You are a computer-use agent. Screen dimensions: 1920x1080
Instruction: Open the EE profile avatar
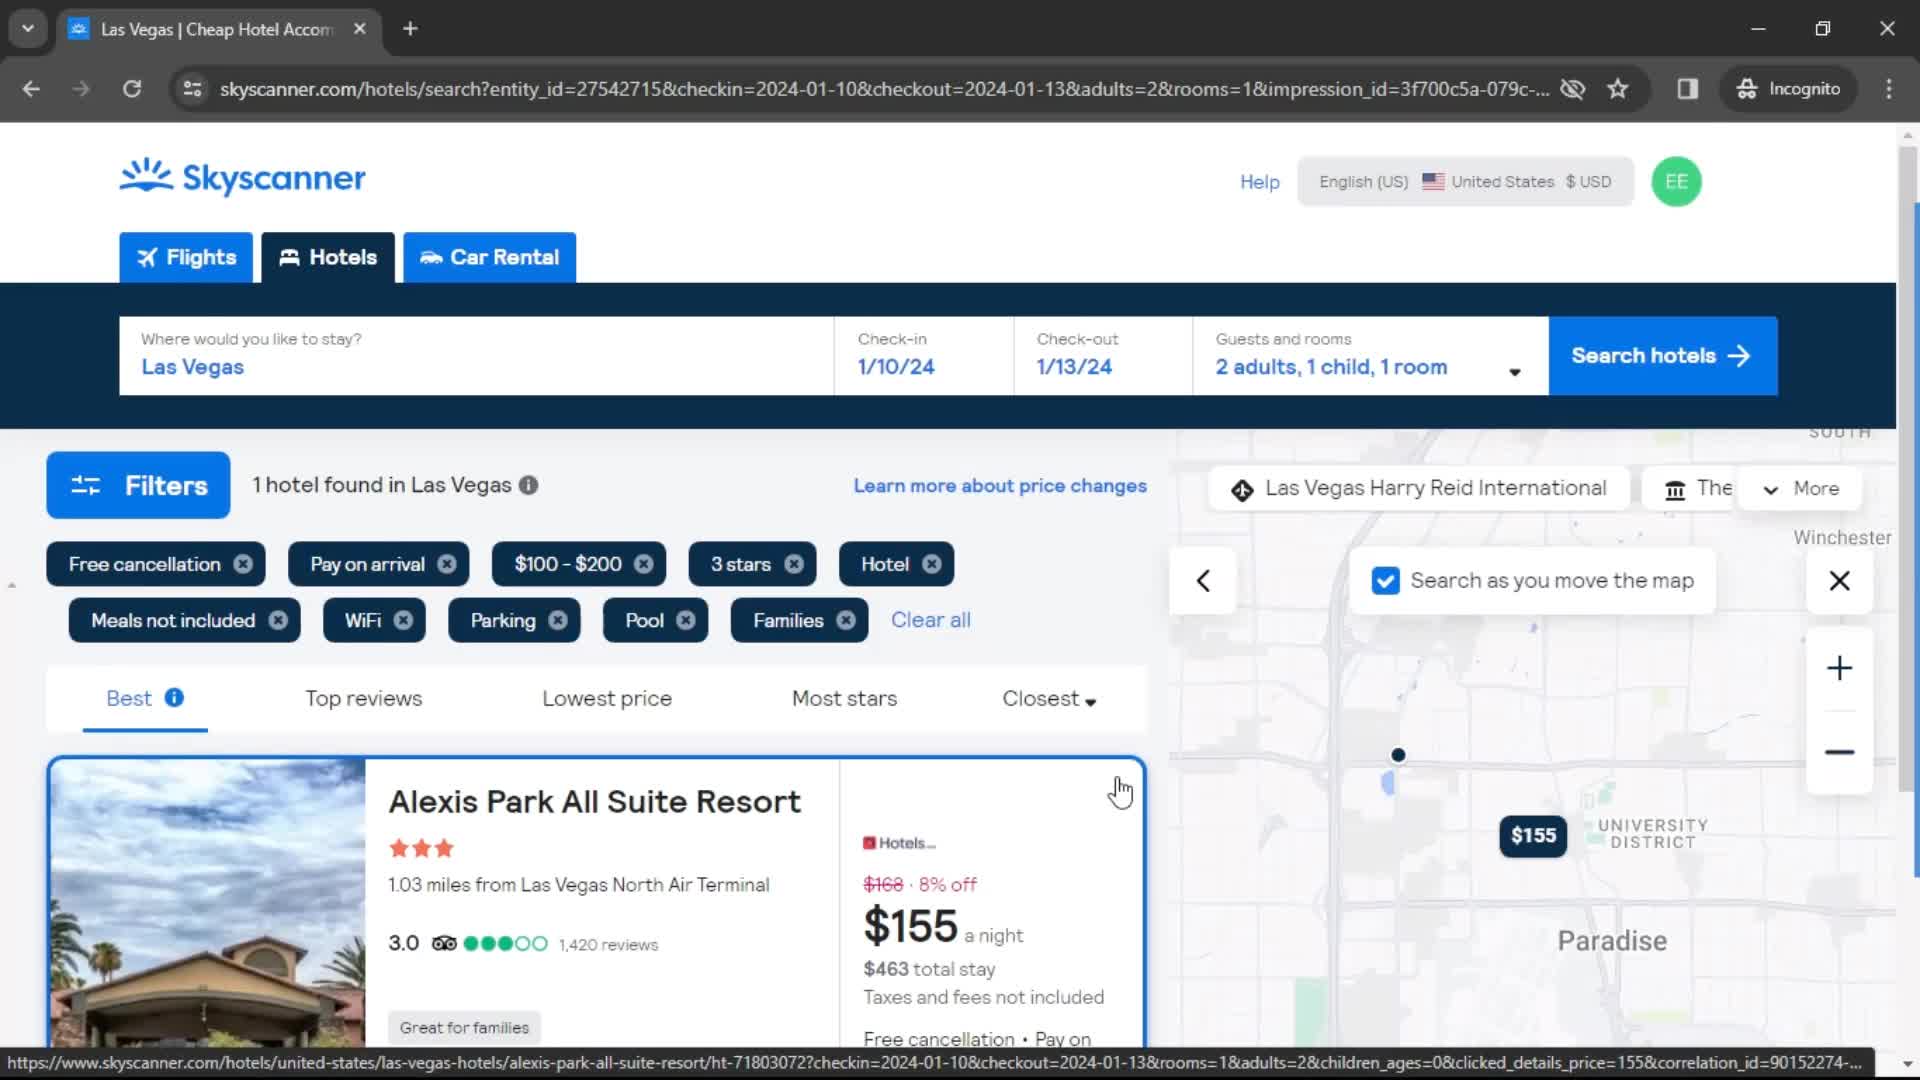pyautogui.click(x=1676, y=182)
